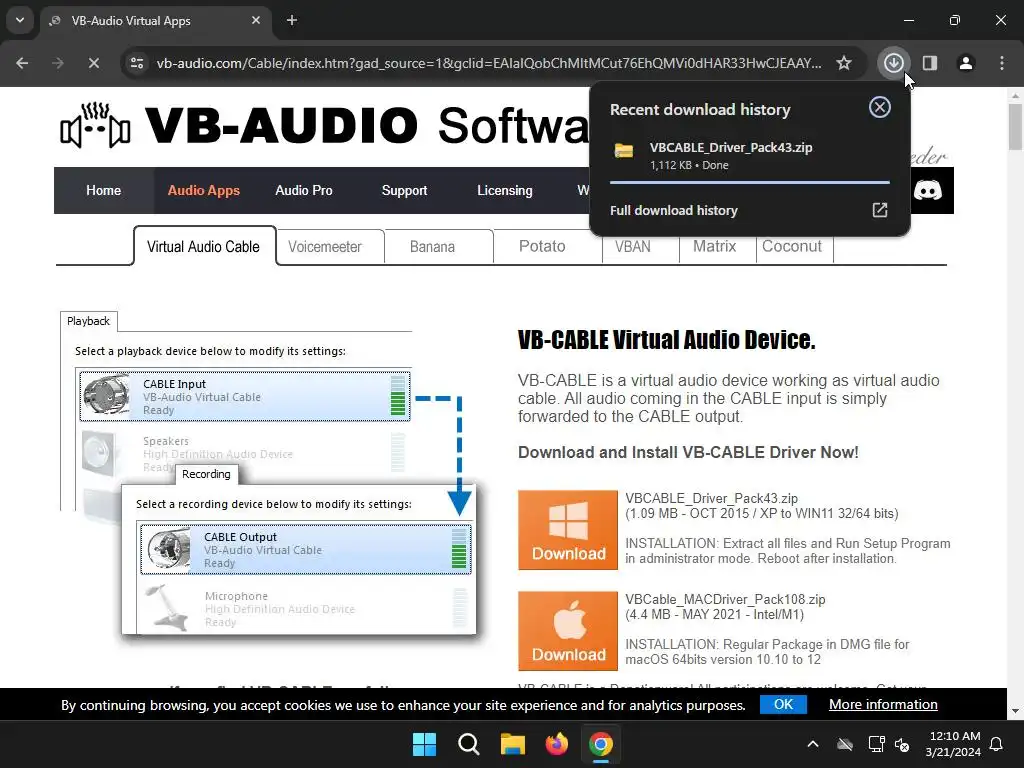Close the VB-Audio Virtual Apps tab
Image resolution: width=1024 pixels, height=768 pixels.
256,20
